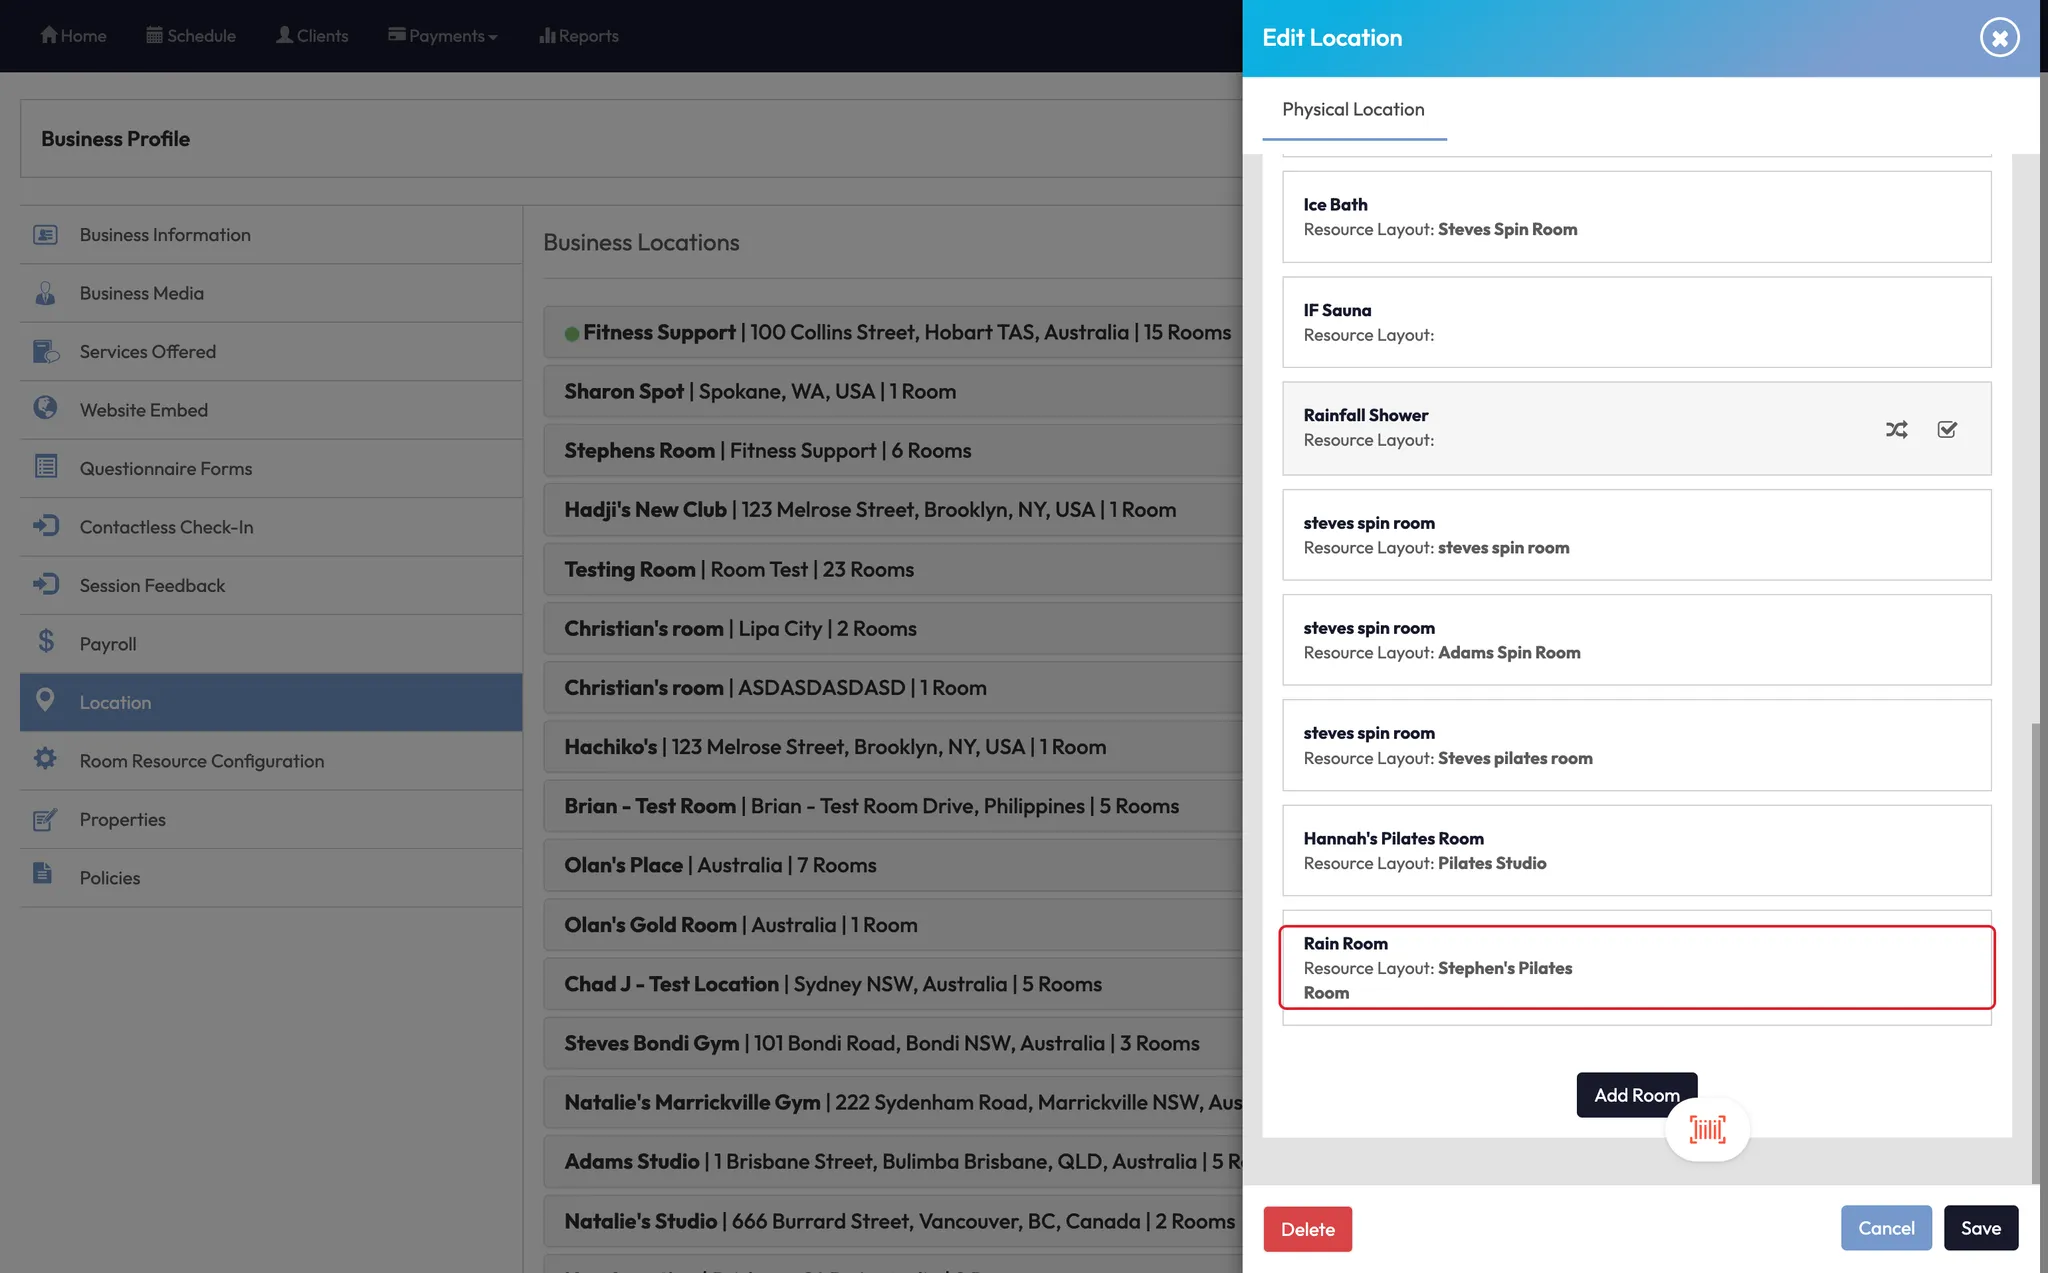Viewport: 2048px width, 1273px height.
Task: Open the Rain Room entry
Action: point(1636,967)
